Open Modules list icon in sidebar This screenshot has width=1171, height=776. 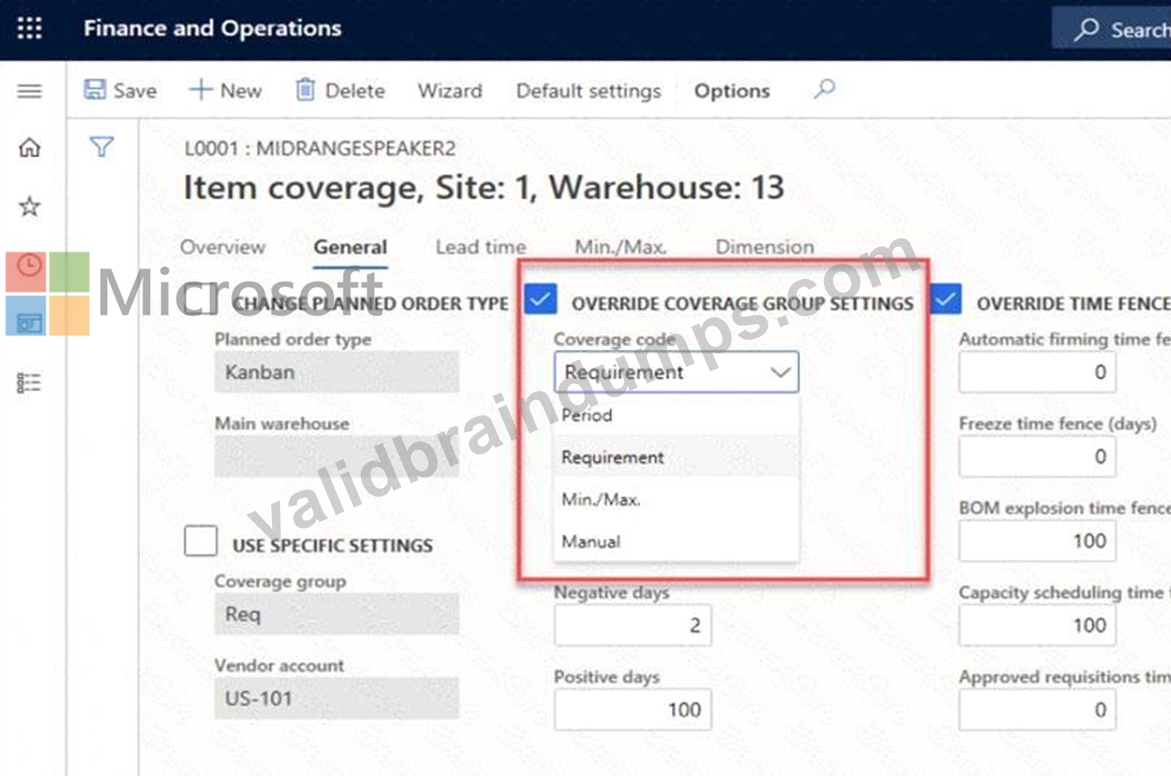point(29,382)
